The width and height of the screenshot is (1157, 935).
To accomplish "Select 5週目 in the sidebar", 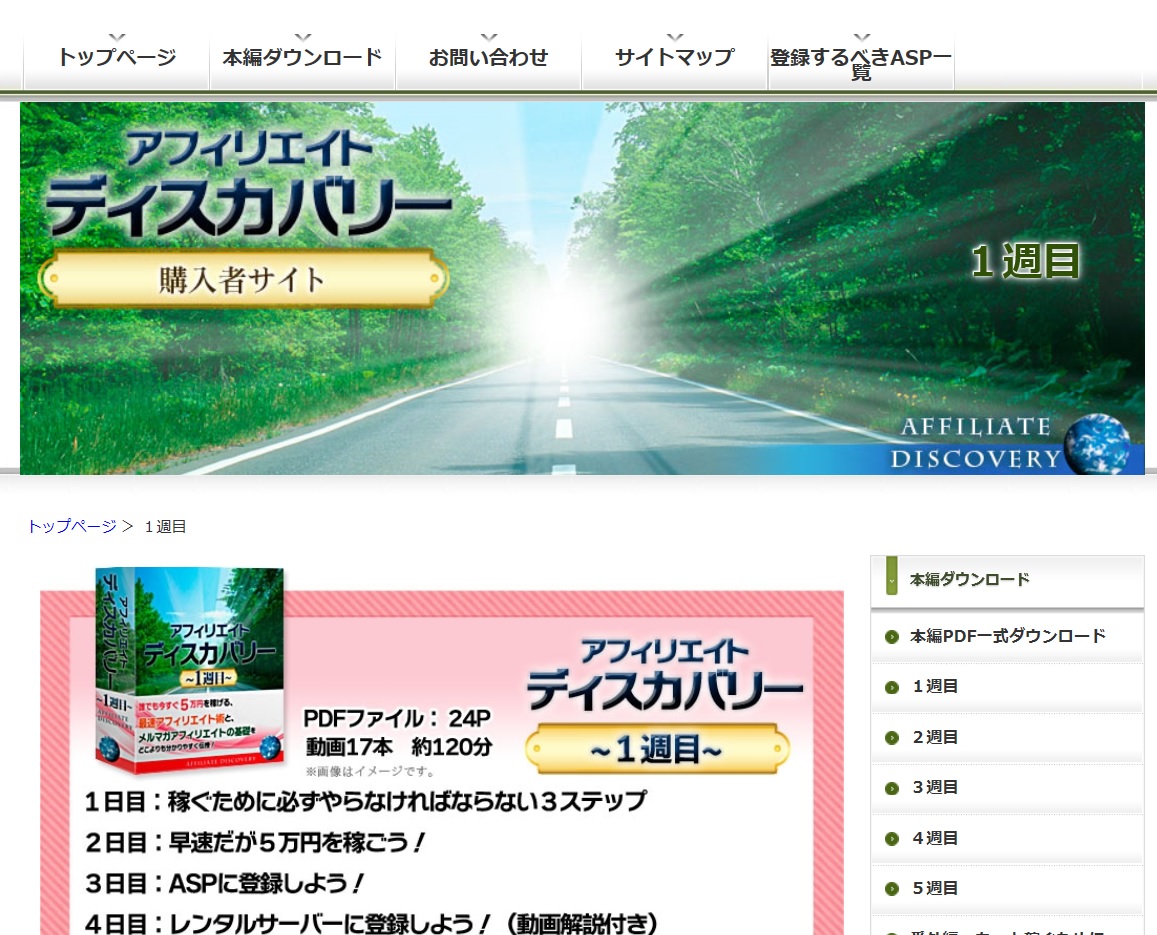I will [x=935, y=888].
